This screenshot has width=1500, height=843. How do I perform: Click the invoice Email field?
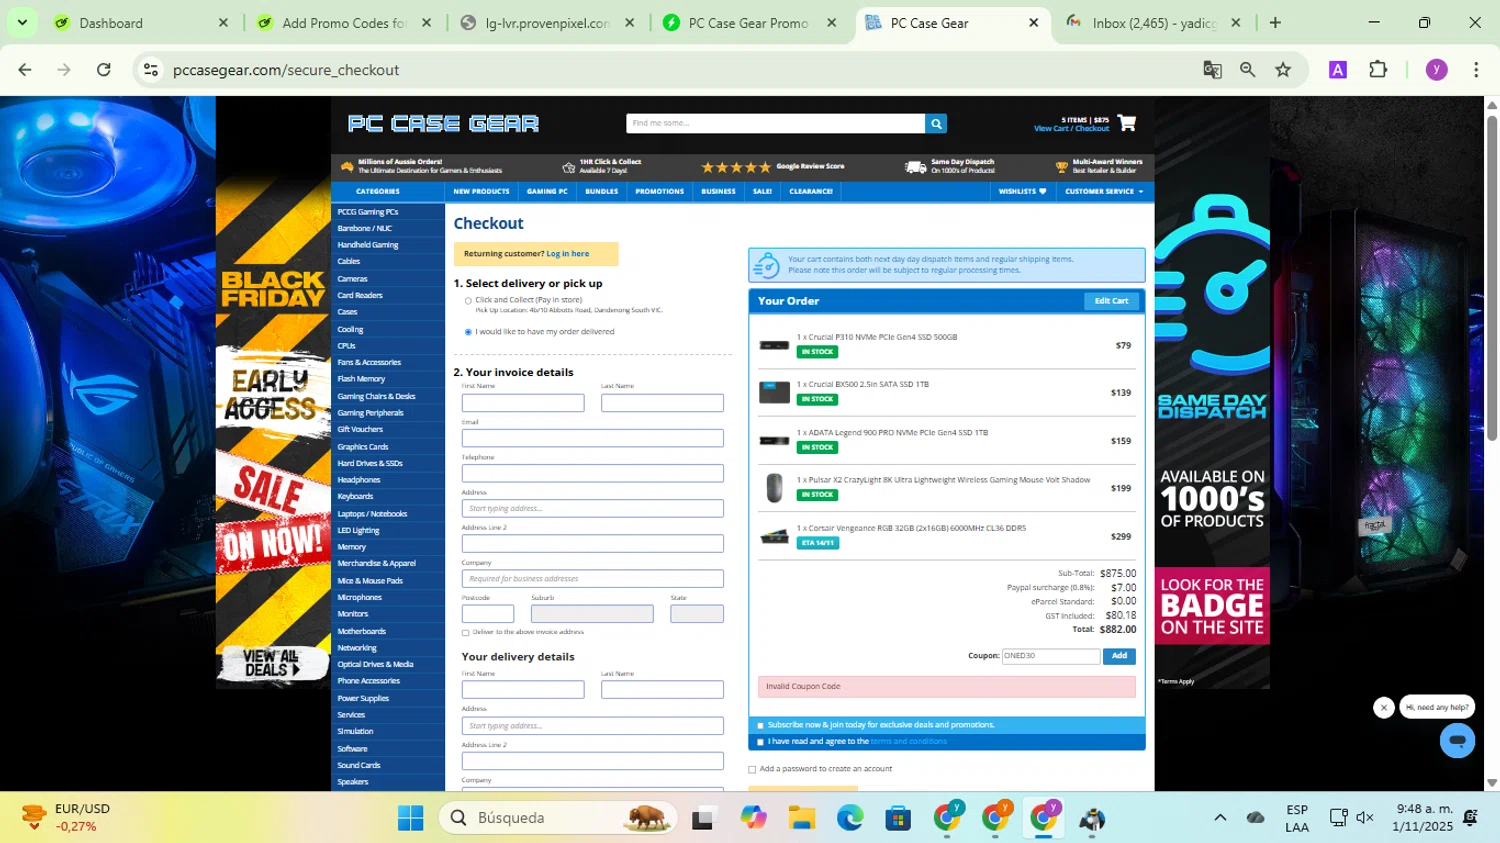[x=592, y=438]
